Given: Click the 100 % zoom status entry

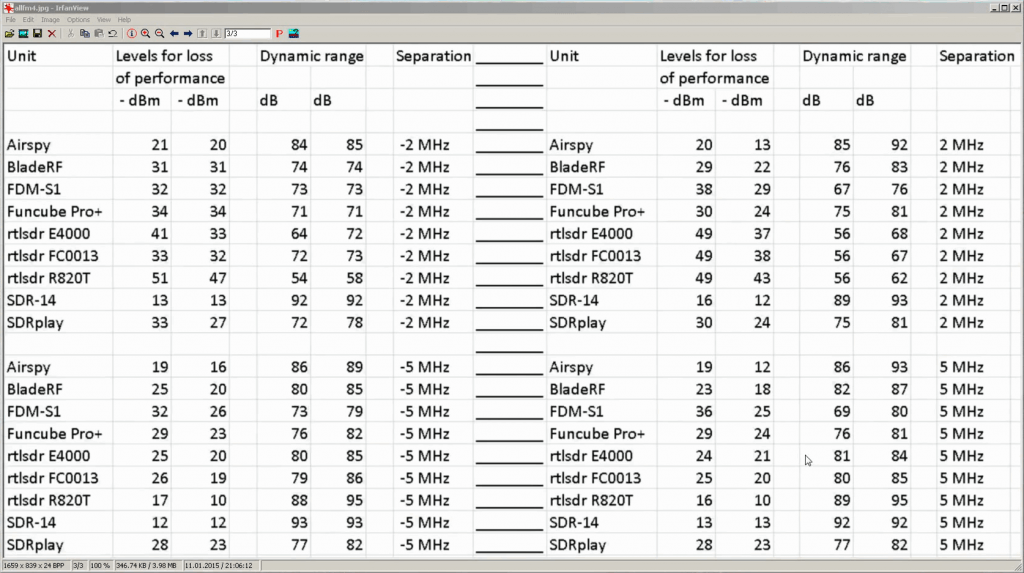Looking at the screenshot, I should 100,565.
